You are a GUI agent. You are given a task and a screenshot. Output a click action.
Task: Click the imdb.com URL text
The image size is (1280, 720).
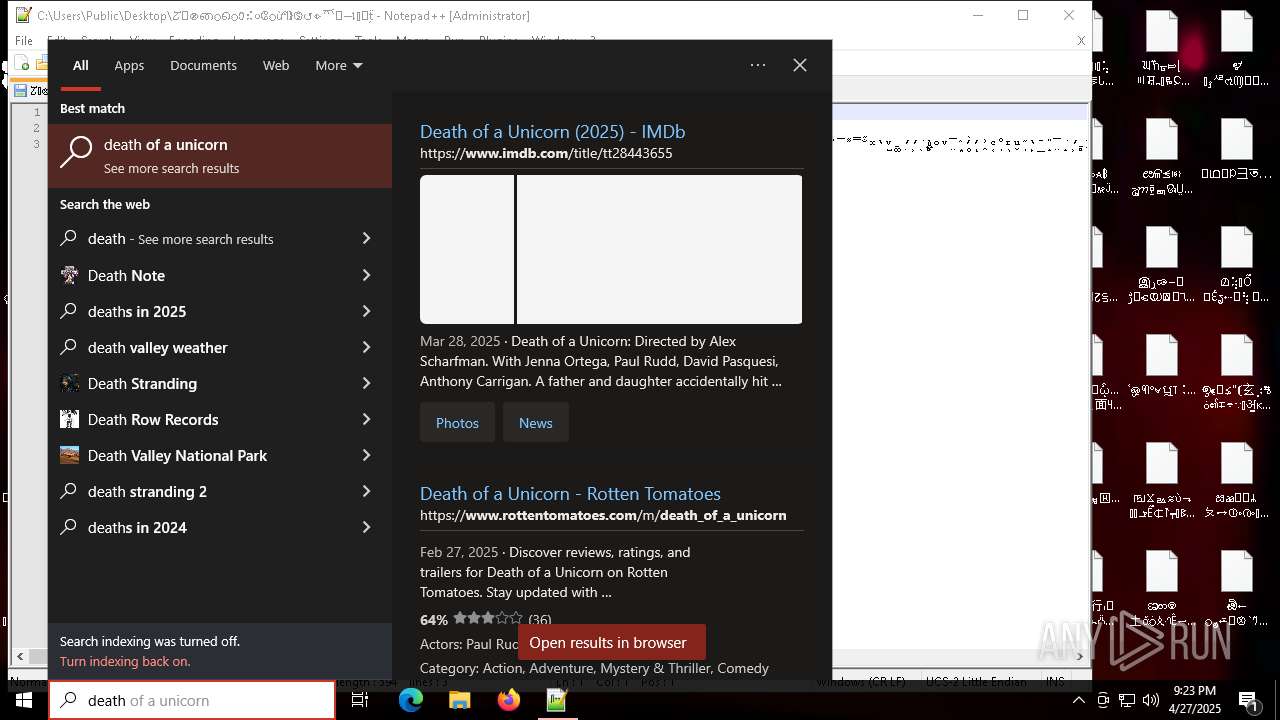(546, 153)
